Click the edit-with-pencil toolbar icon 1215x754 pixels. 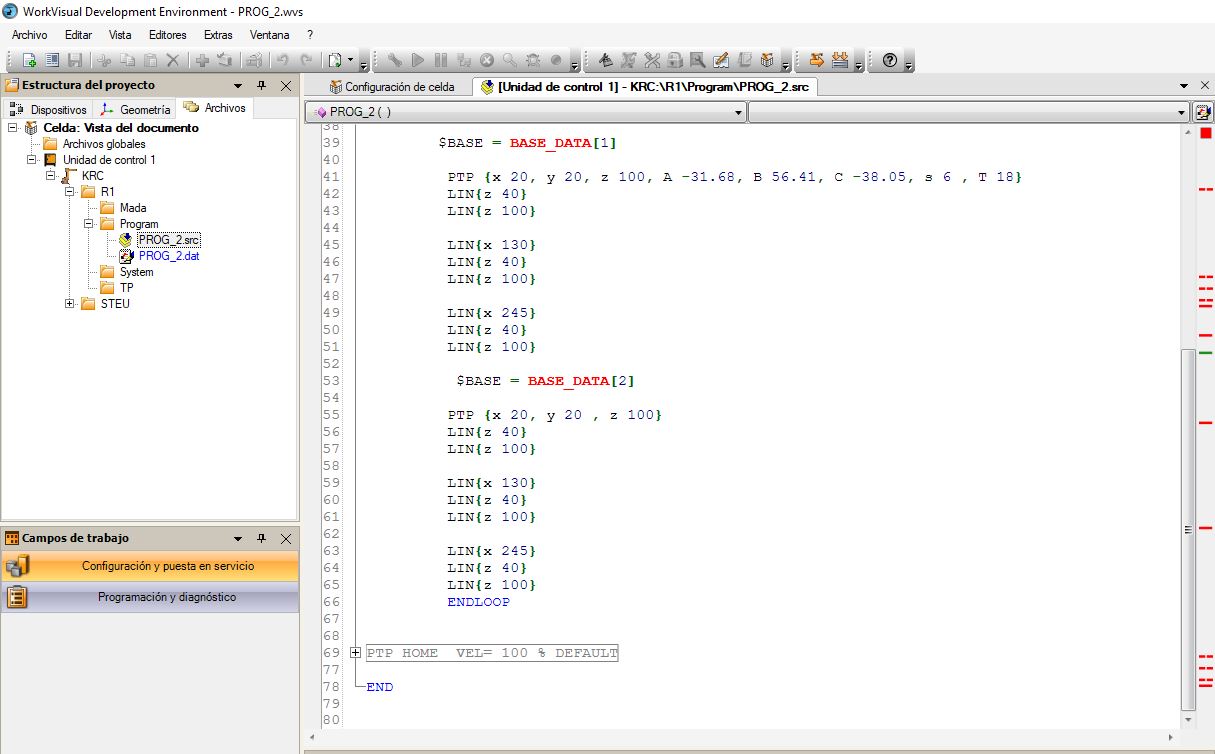pyautogui.click(x=721, y=61)
